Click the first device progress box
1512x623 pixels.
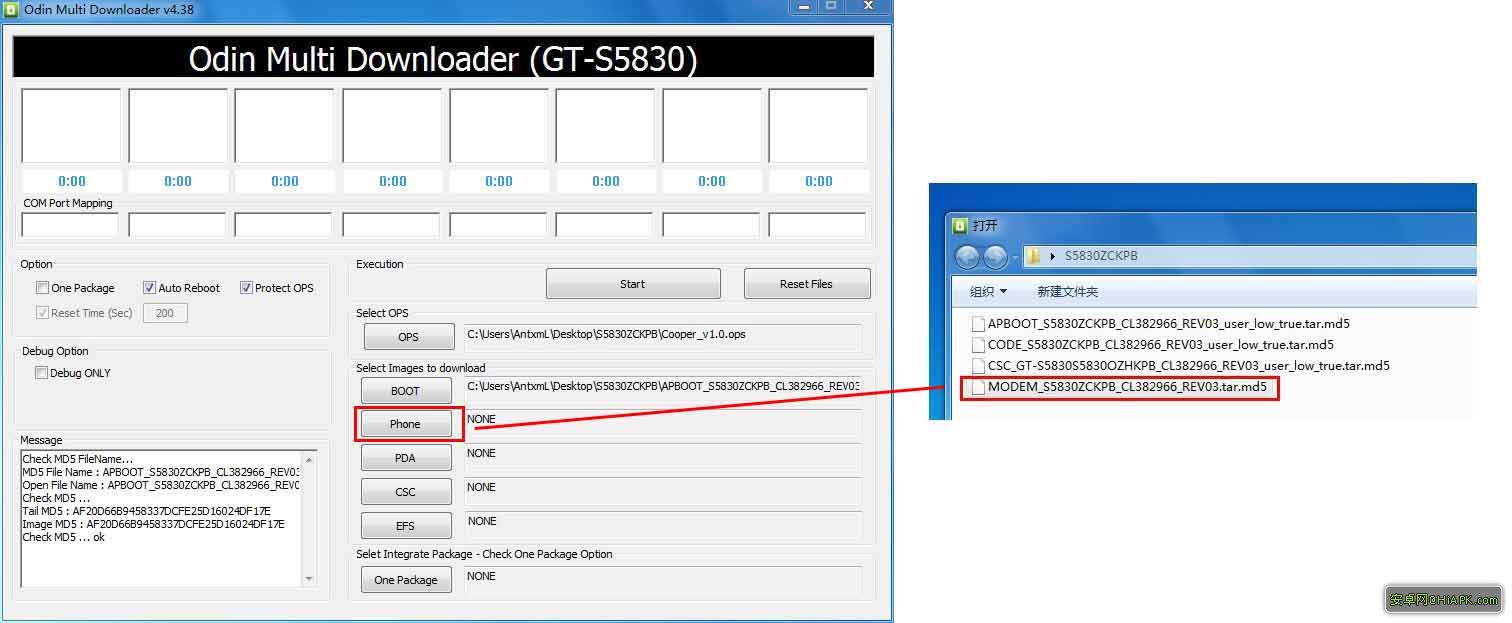point(71,126)
